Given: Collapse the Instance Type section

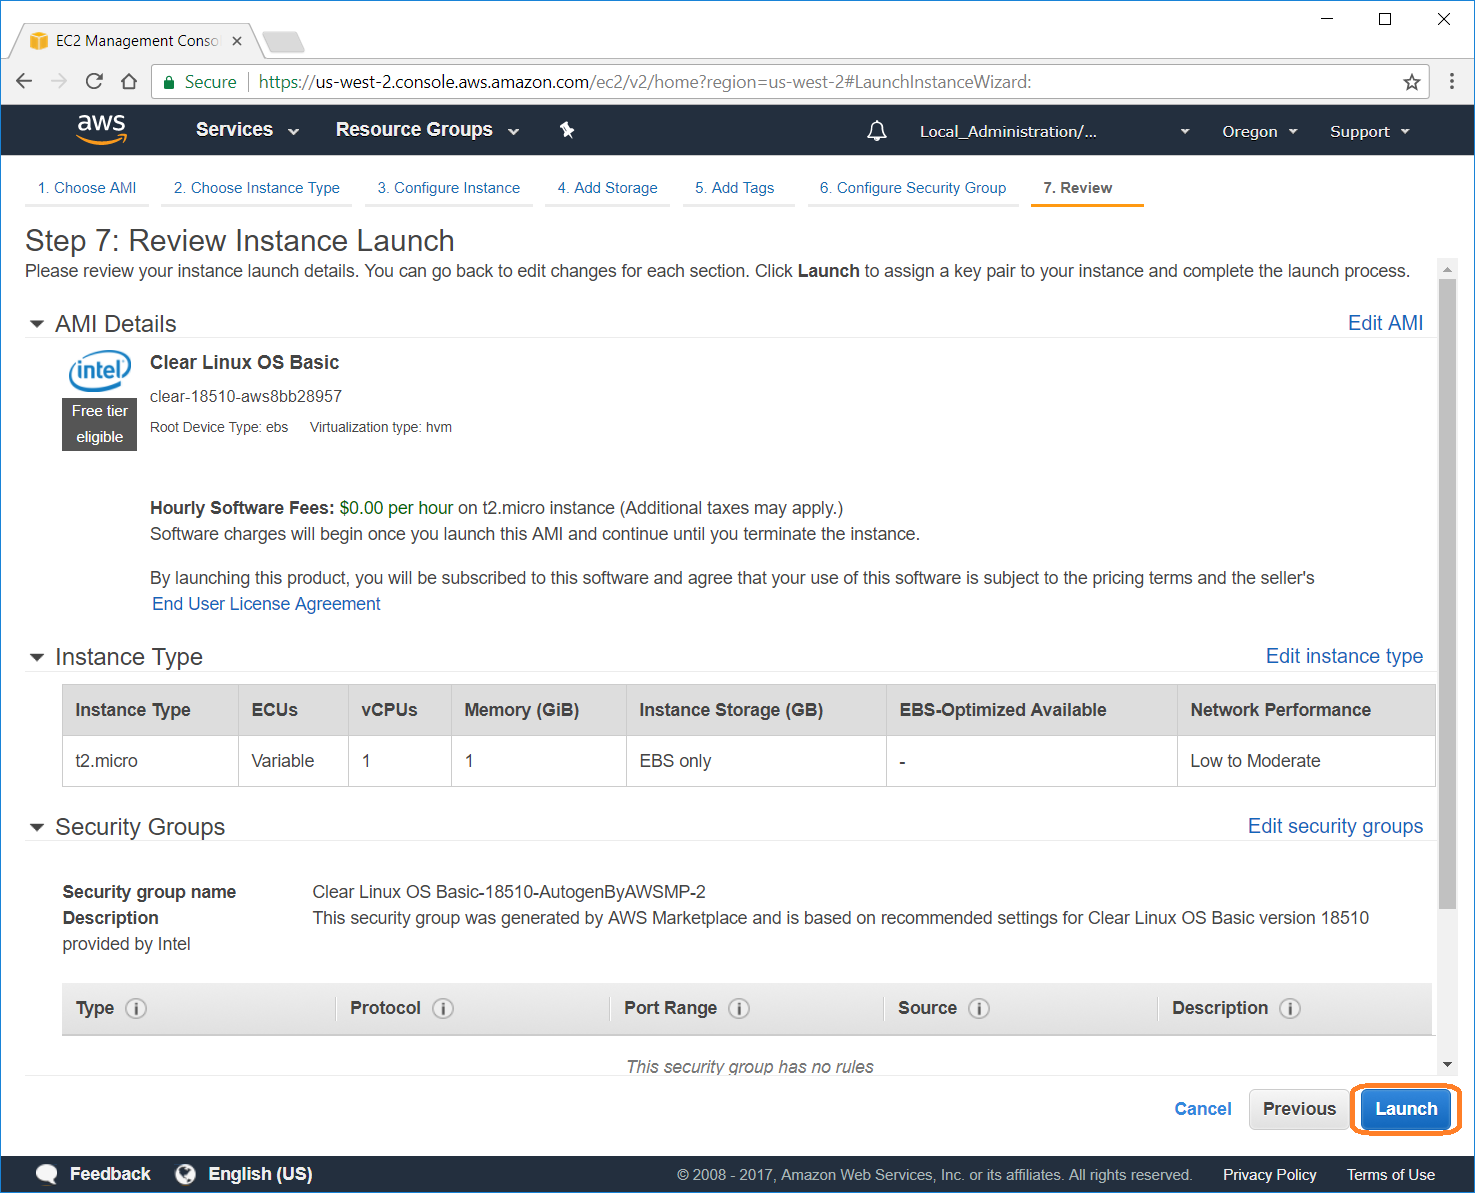Looking at the screenshot, I should coord(37,657).
